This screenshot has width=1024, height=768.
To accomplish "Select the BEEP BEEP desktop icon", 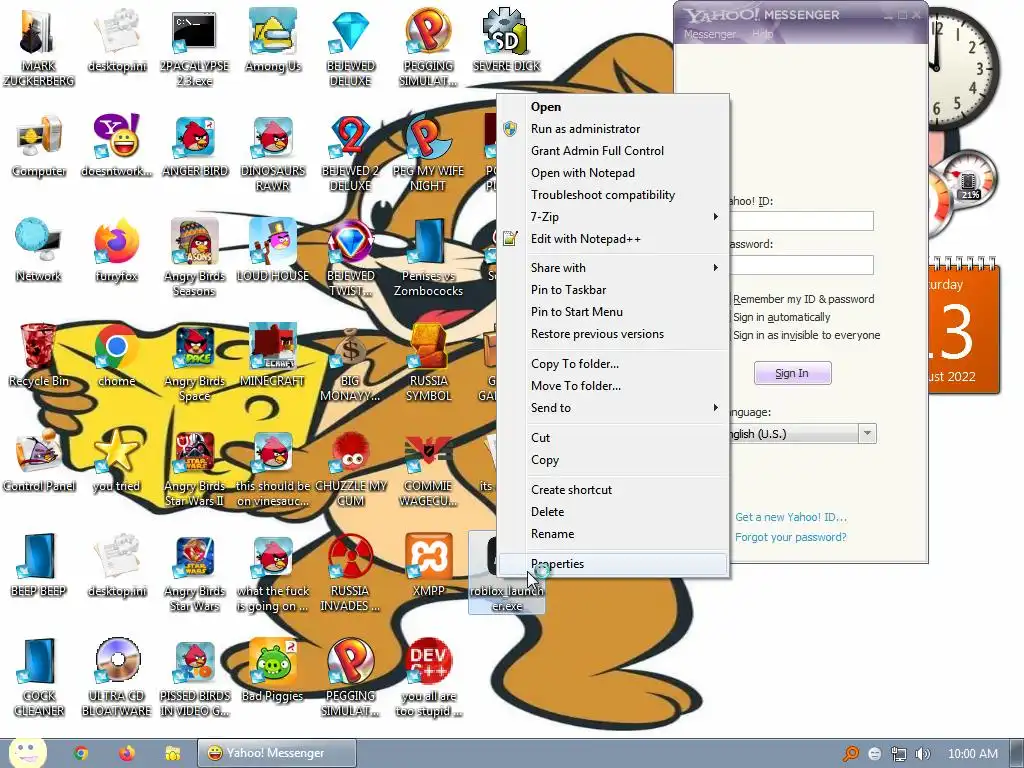I will [38, 558].
